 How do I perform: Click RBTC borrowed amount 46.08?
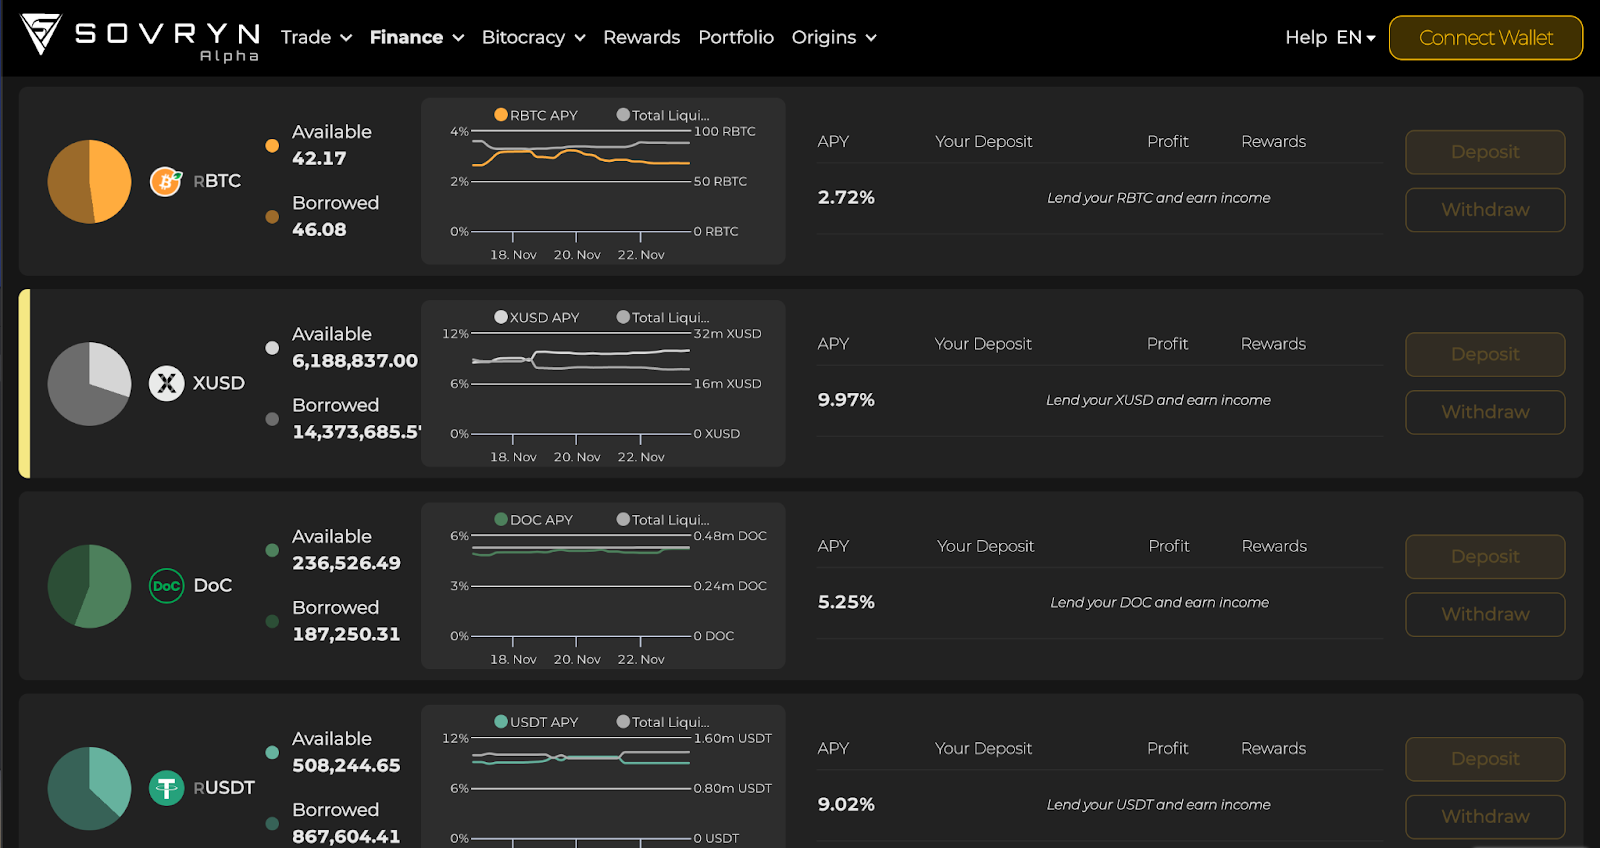point(319,229)
